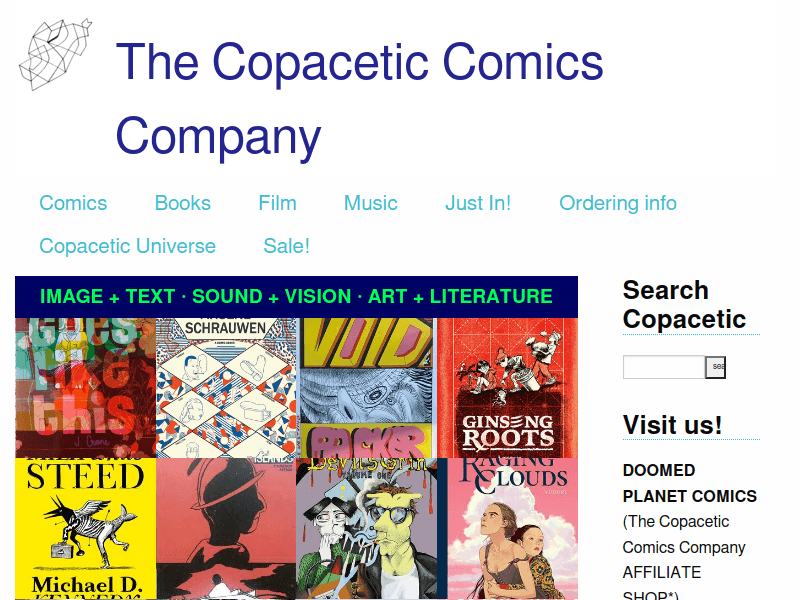Screen dimensions: 800x600
Task: Open the Sale! page
Action: pyautogui.click(x=286, y=246)
